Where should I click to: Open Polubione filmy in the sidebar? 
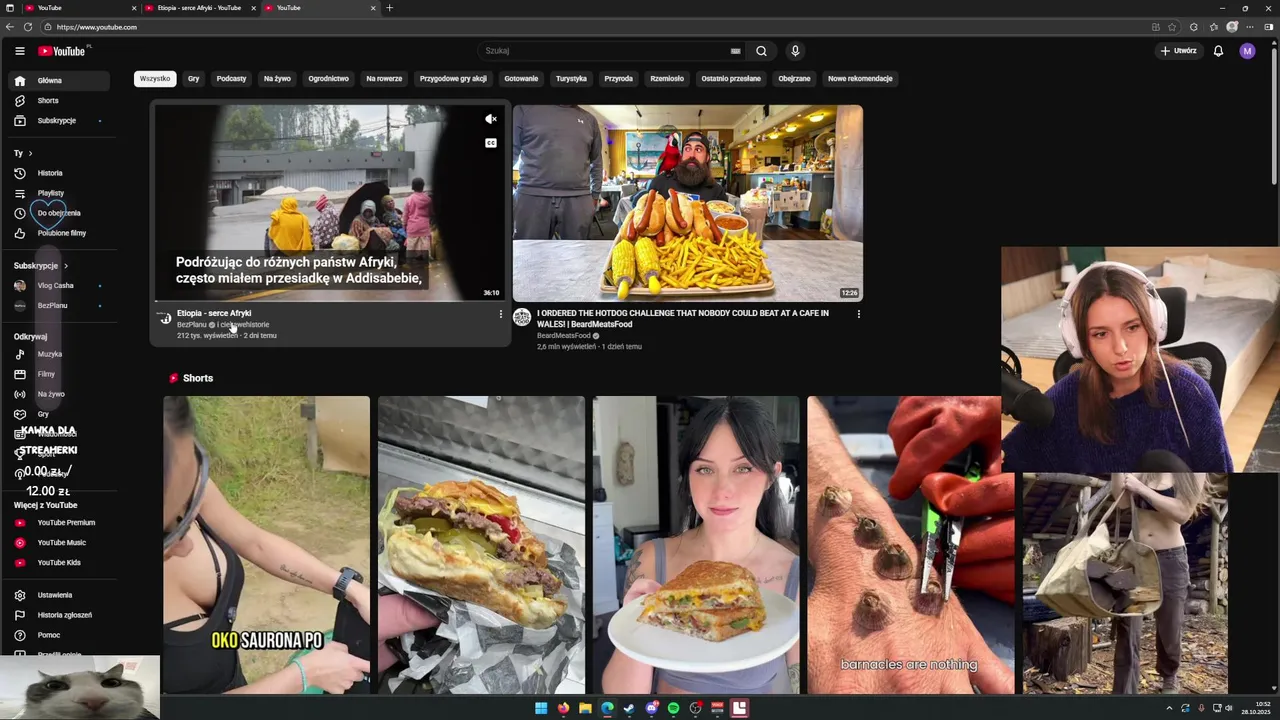60,233
